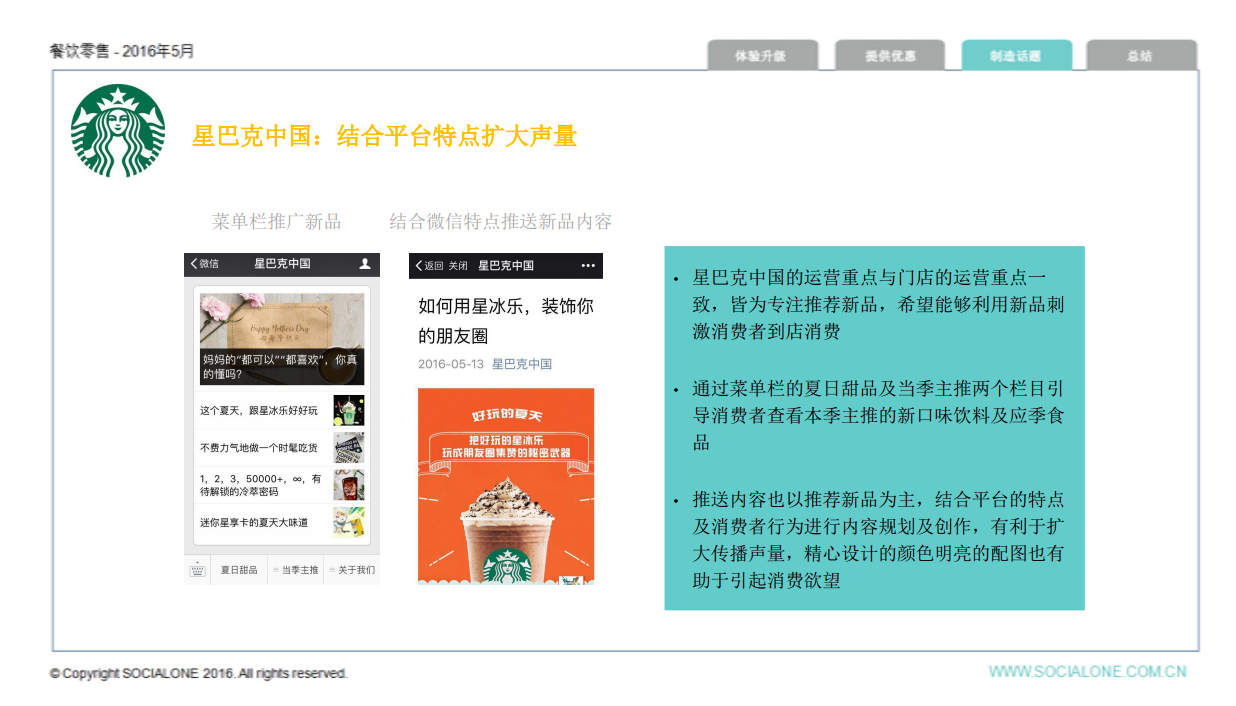
Task: Expand the 关于我们 menu
Action: coord(352,570)
